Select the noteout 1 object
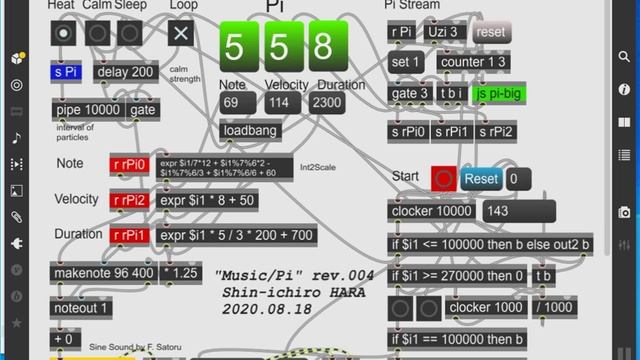 click(x=81, y=308)
